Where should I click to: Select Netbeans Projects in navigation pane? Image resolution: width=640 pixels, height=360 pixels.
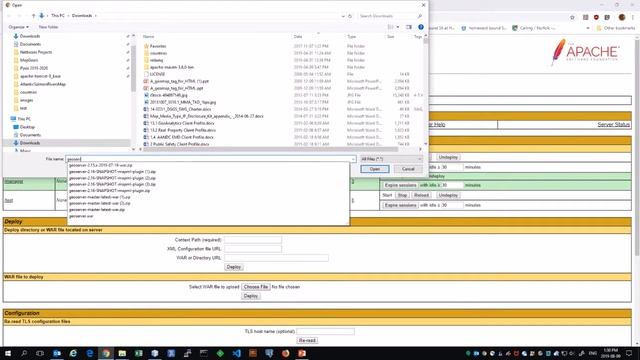(x=36, y=52)
